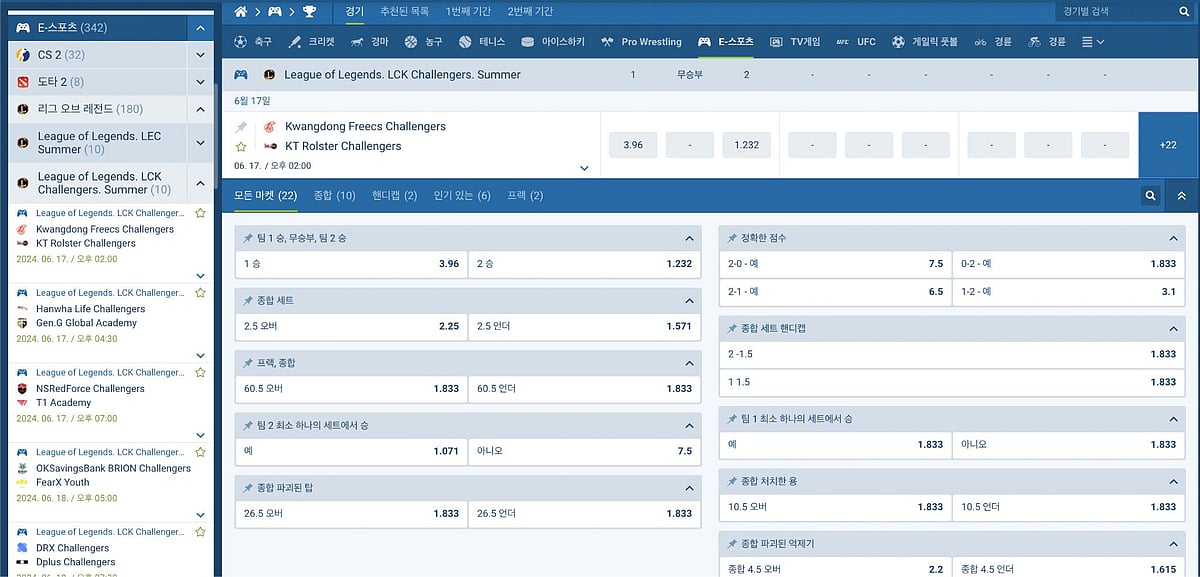Image resolution: width=1200 pixels, height=577 pixels.
Task: Collapse all markets with the double-chevron icon
Action: click(x=1181, y=196)
